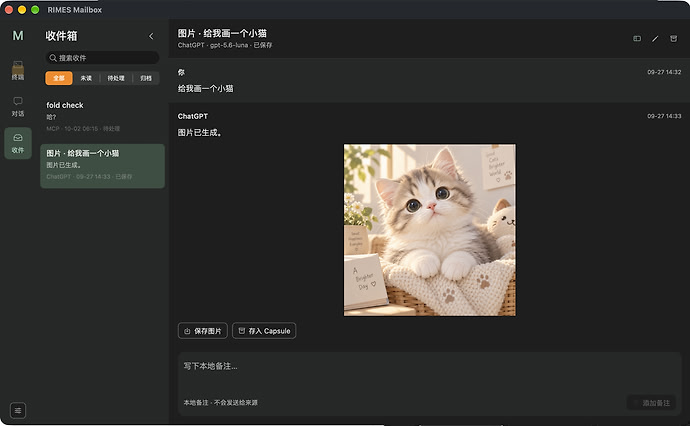Focus the 搜索收件 search field
The width and height of the screenshot is (690, 426).
102,58
